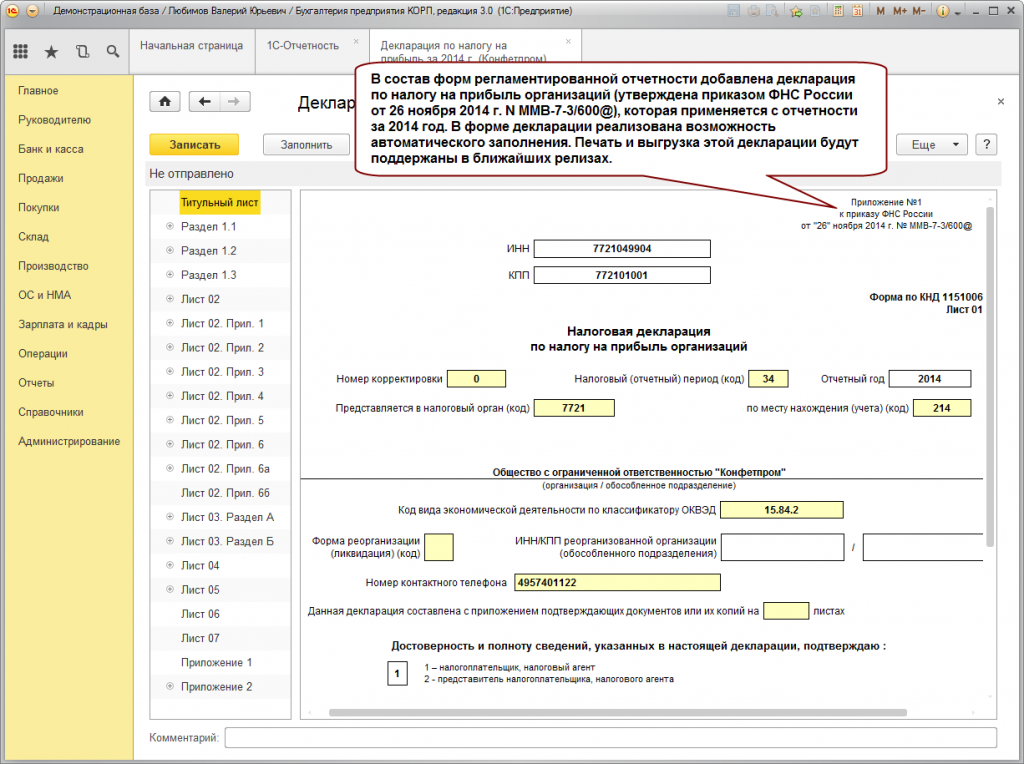Click signer type box with value 1
This screenshot has width=1024, height=764.
[397, 673]
